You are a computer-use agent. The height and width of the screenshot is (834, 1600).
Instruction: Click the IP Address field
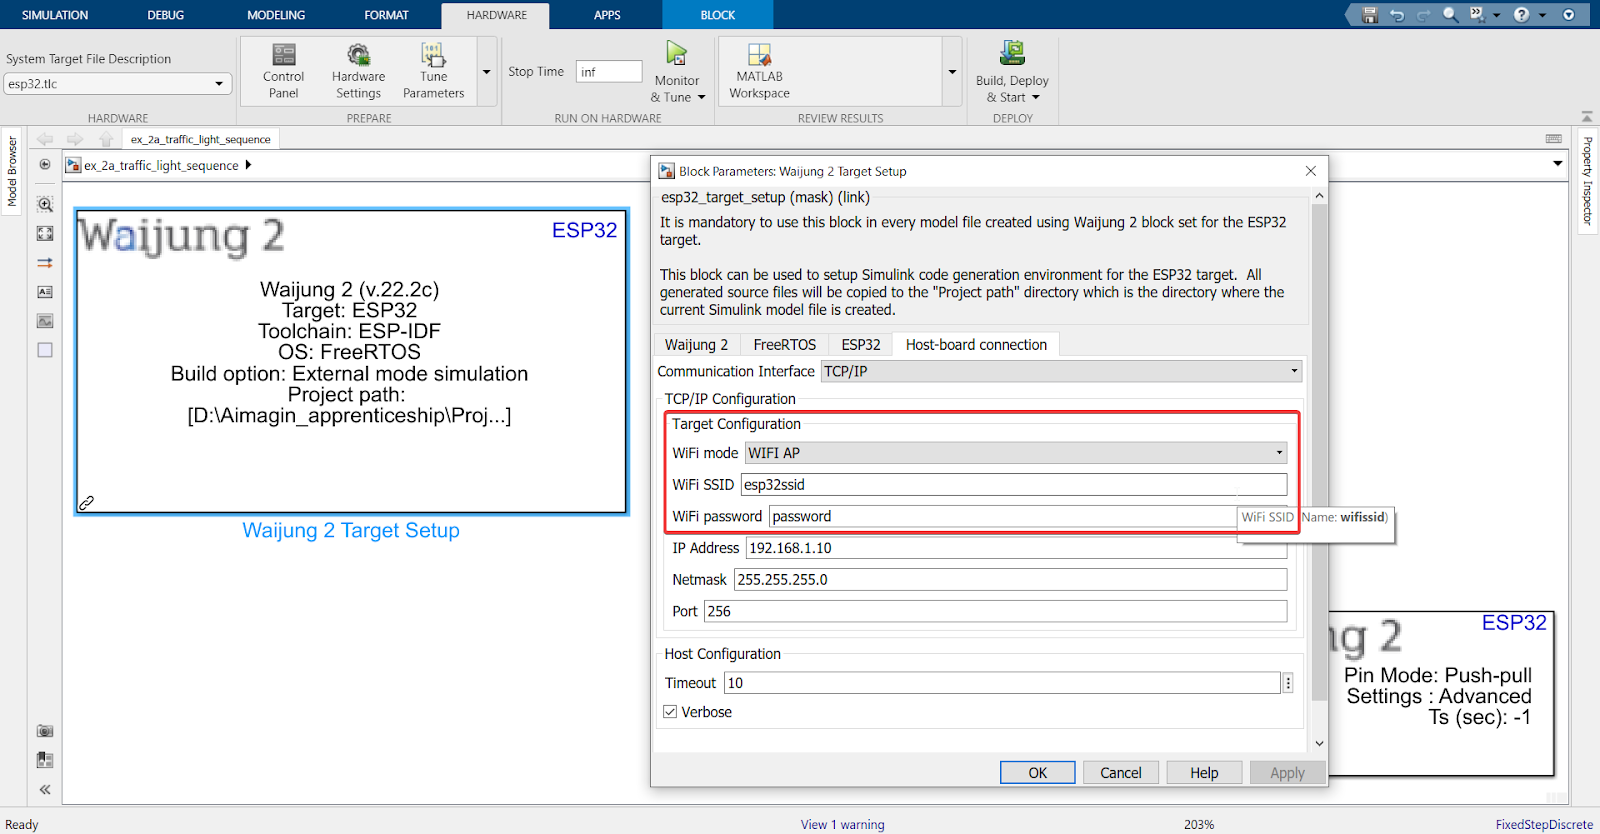pyautogui.click(x=1016, y=548)
